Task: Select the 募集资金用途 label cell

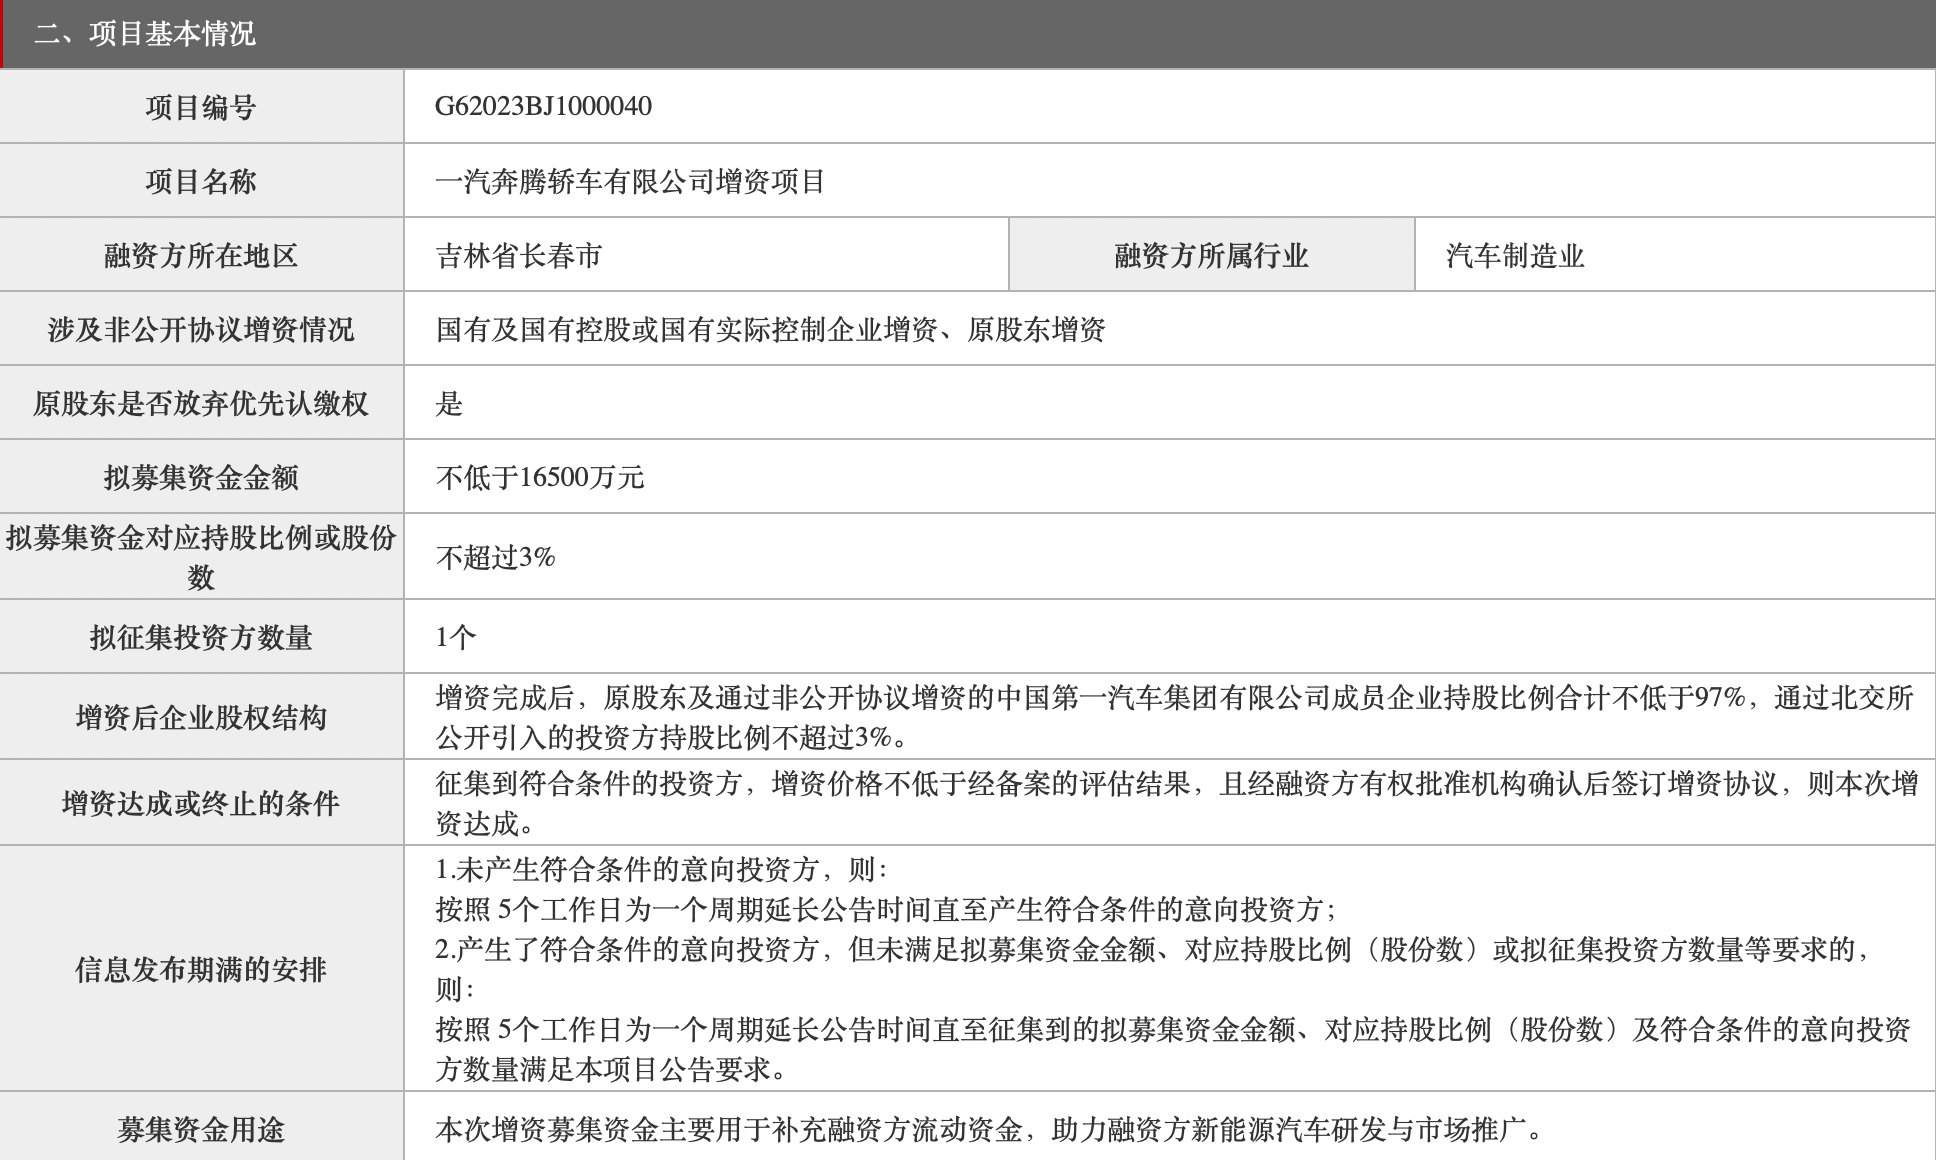Action: click(x=201, y=1129)
